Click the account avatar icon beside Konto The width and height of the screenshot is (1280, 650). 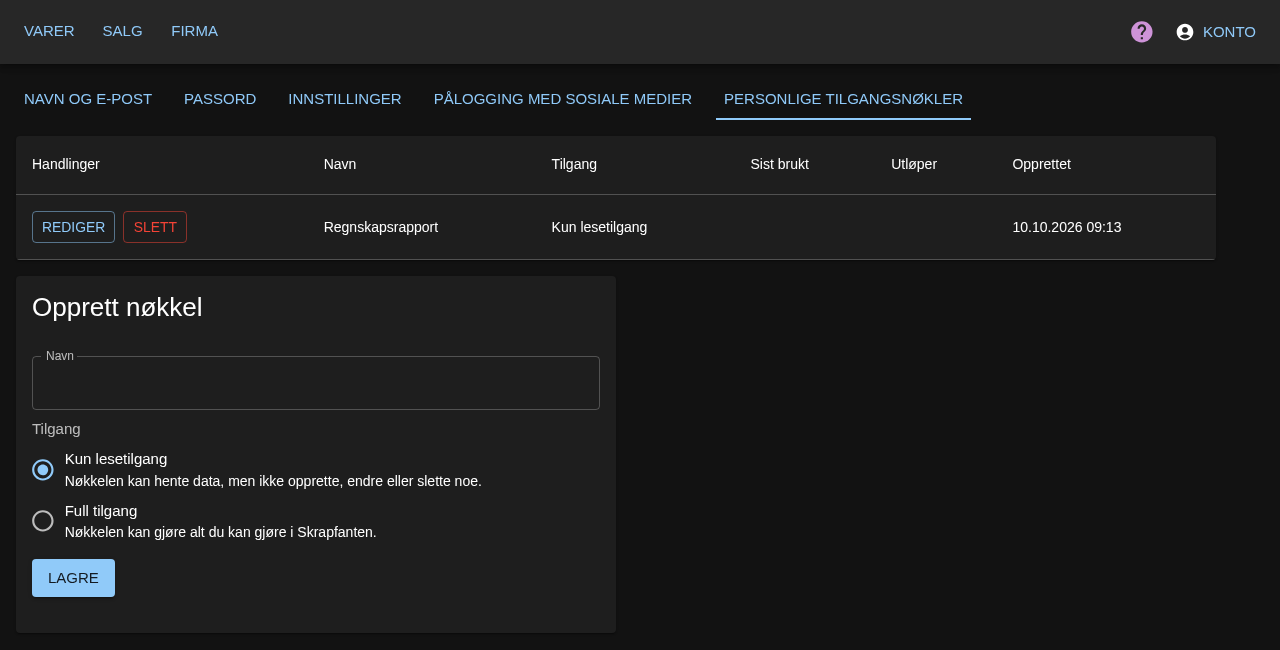(x=1185, y=32)
